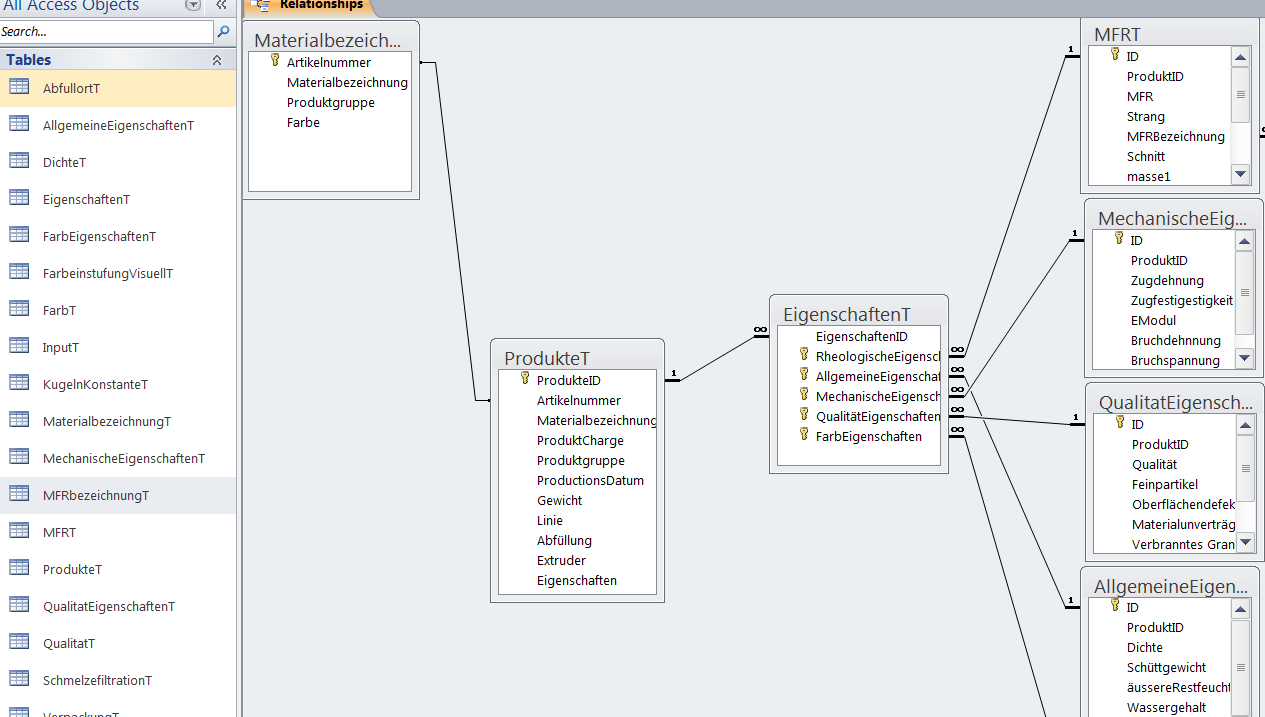
Task: Click key icon beside QualitätEigenschaften field
Action: [x=803, y=415]
